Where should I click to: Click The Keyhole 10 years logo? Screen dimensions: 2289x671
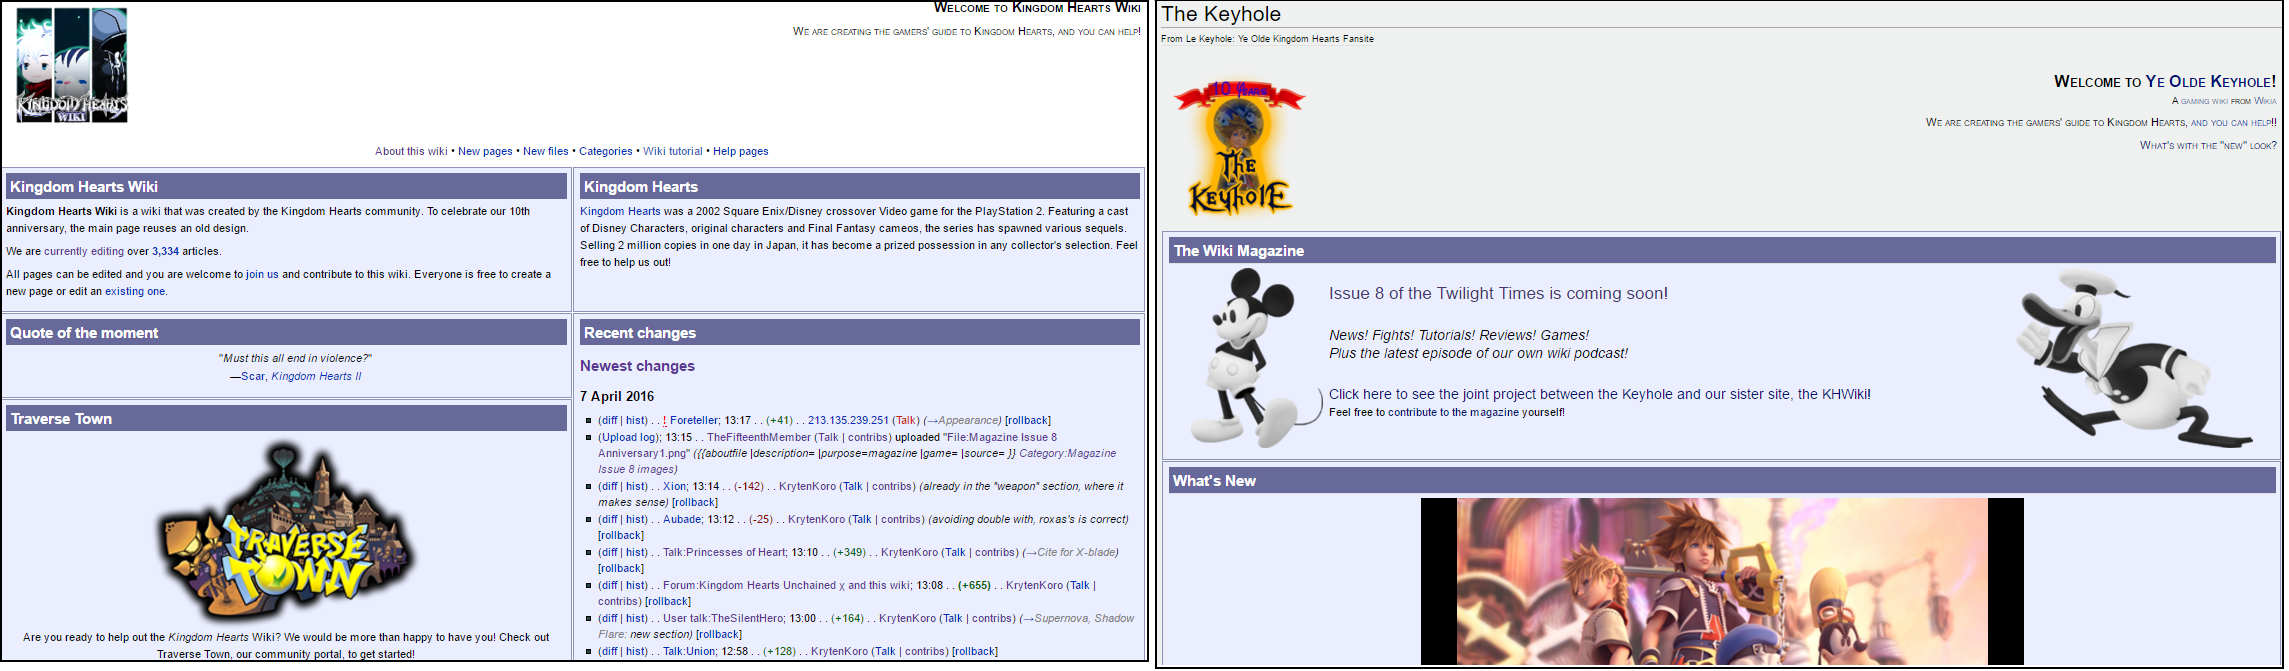1239,149
